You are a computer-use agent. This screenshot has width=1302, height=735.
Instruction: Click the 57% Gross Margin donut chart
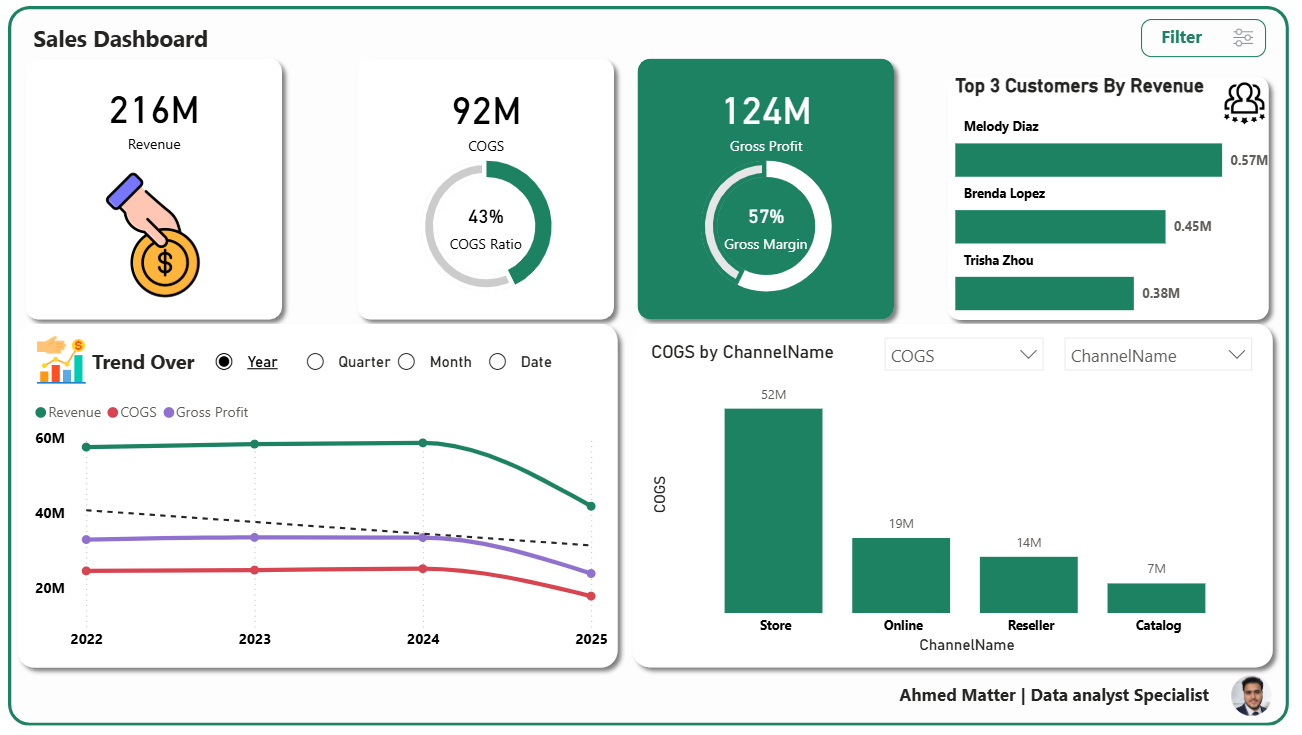[x=767, y=227]
